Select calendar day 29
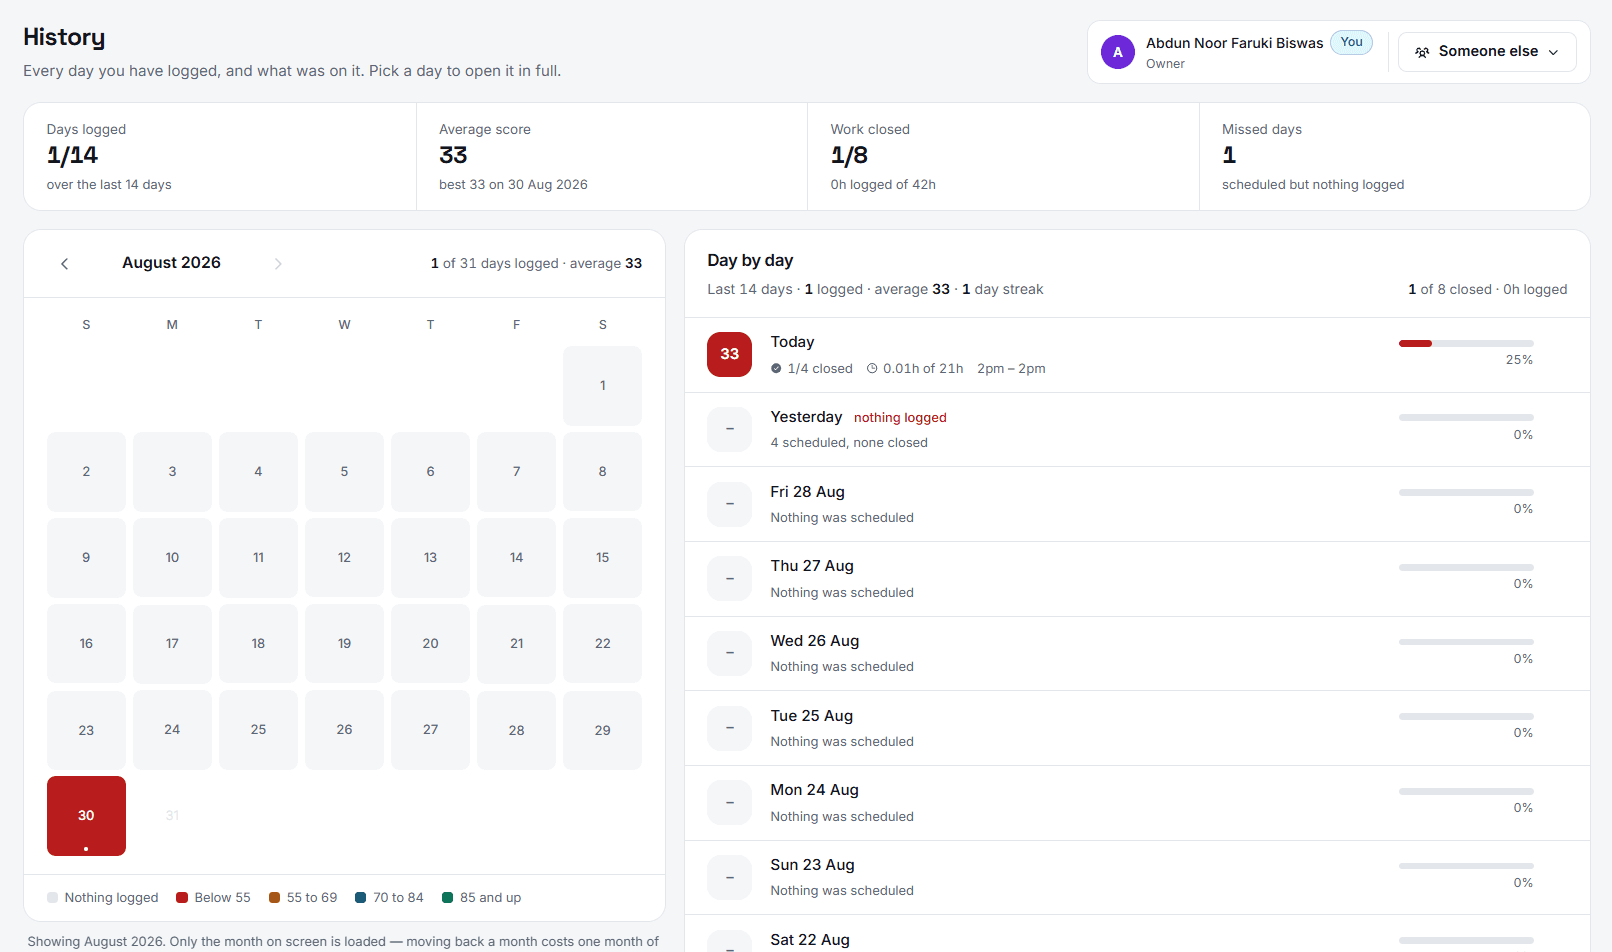The height and width of the screenshot is (952, 1612). (602, 730)
